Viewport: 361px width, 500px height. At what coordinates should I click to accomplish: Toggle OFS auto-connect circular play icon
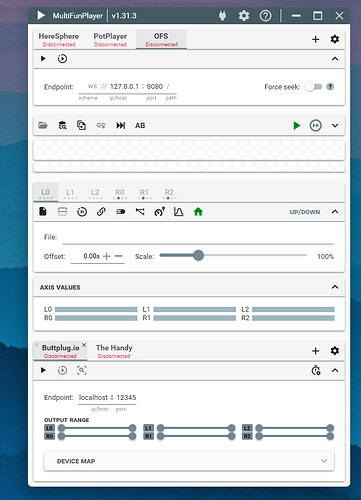pos(62,59)
